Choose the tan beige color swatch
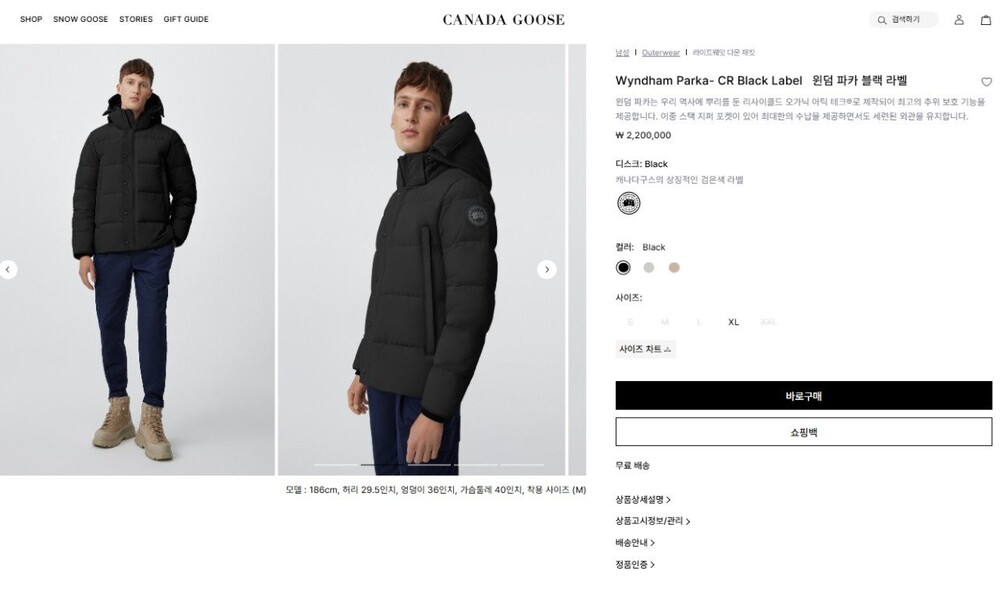Viewport: 1000px width, 592px height. (674, 267)
